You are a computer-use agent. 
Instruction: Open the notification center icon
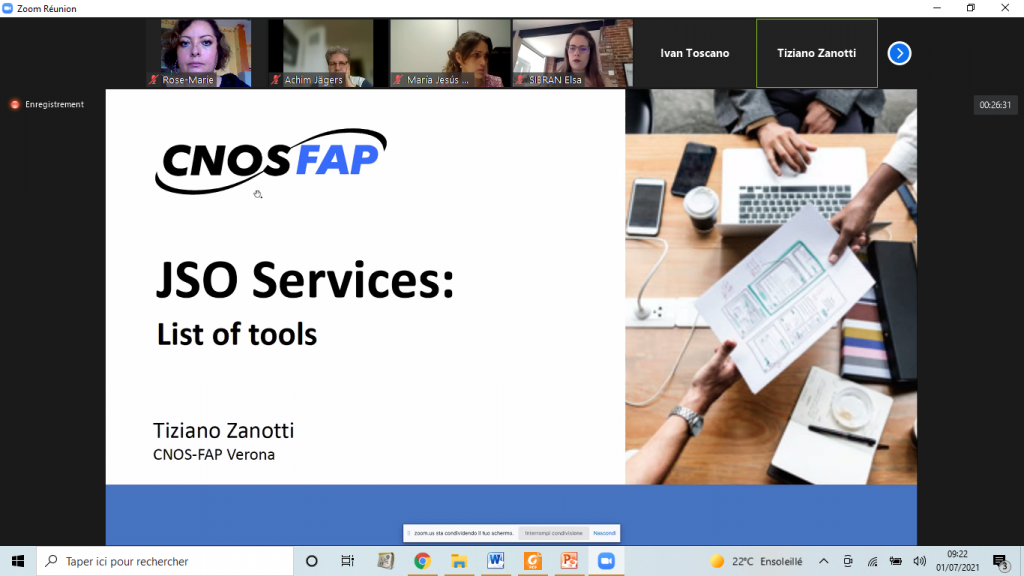click(1000, 562)
